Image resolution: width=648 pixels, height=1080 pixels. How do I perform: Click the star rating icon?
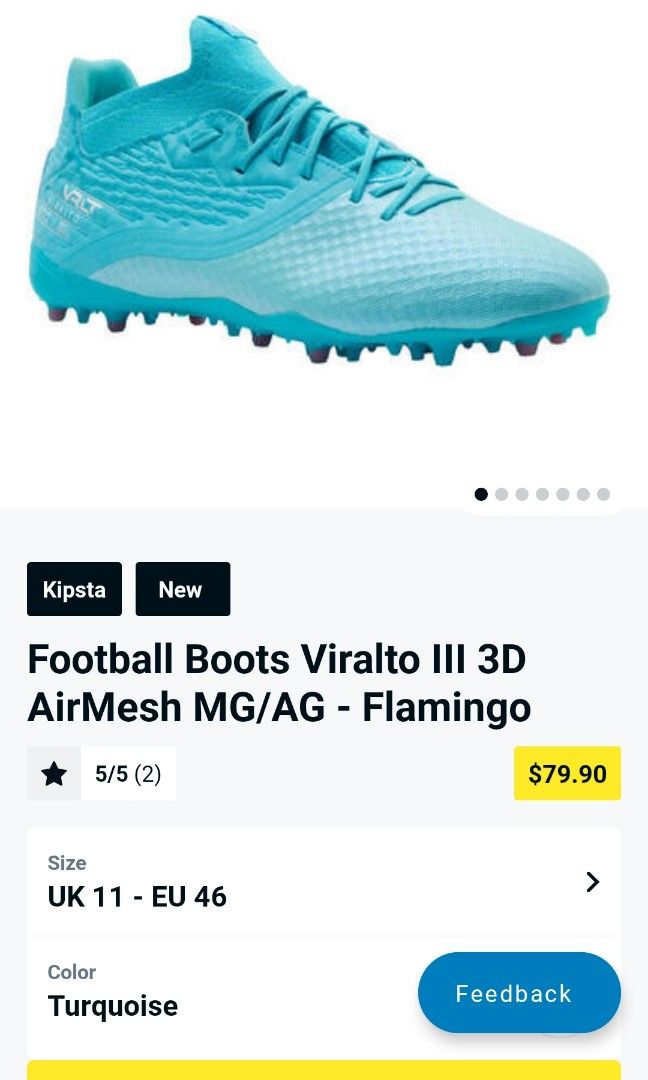click(53, 774)
